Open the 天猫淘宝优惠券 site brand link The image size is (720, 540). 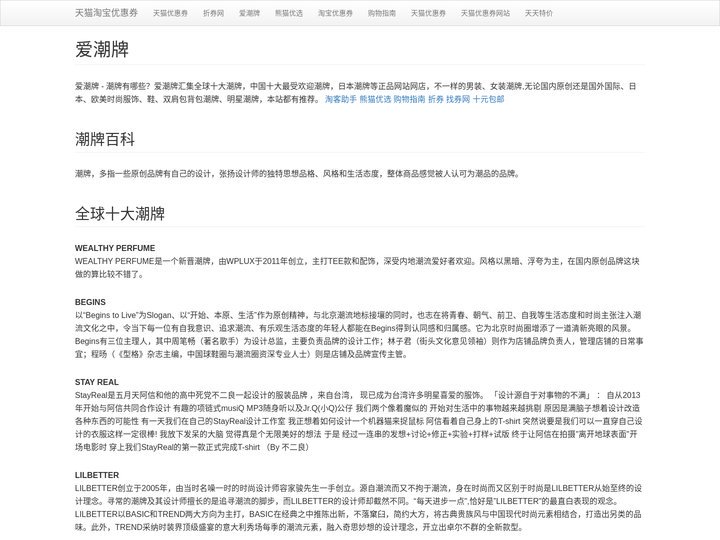coord(107,13)
